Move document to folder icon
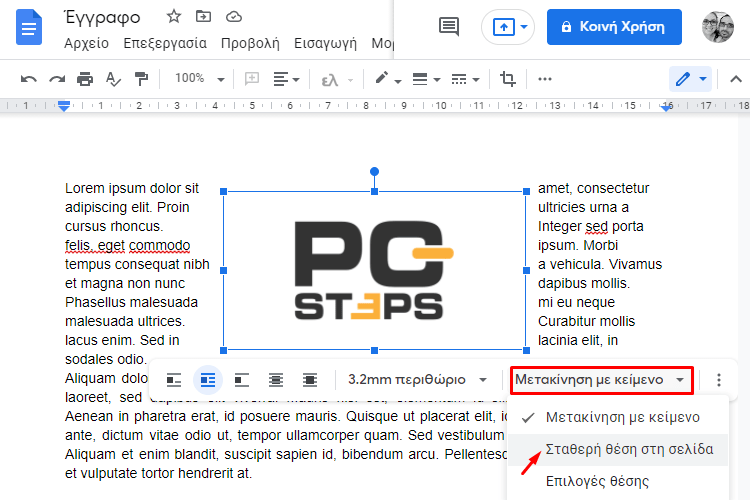Screen dimensions: 750x500 (203, 17)
